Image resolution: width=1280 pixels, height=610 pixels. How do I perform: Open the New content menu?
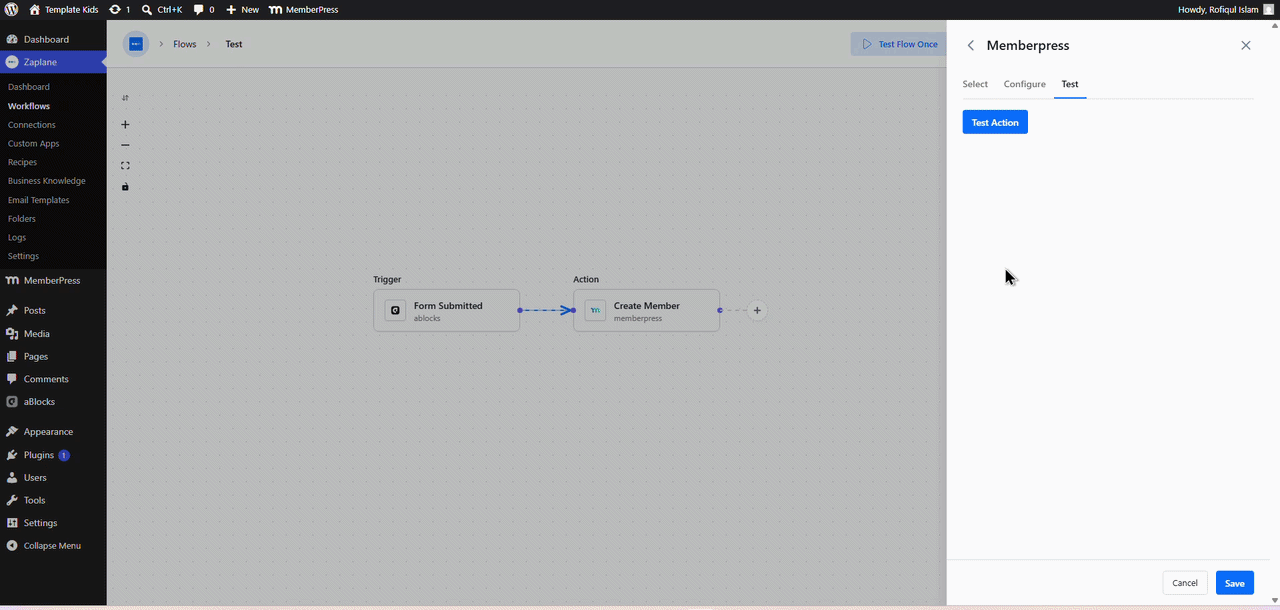pos(242,9)
